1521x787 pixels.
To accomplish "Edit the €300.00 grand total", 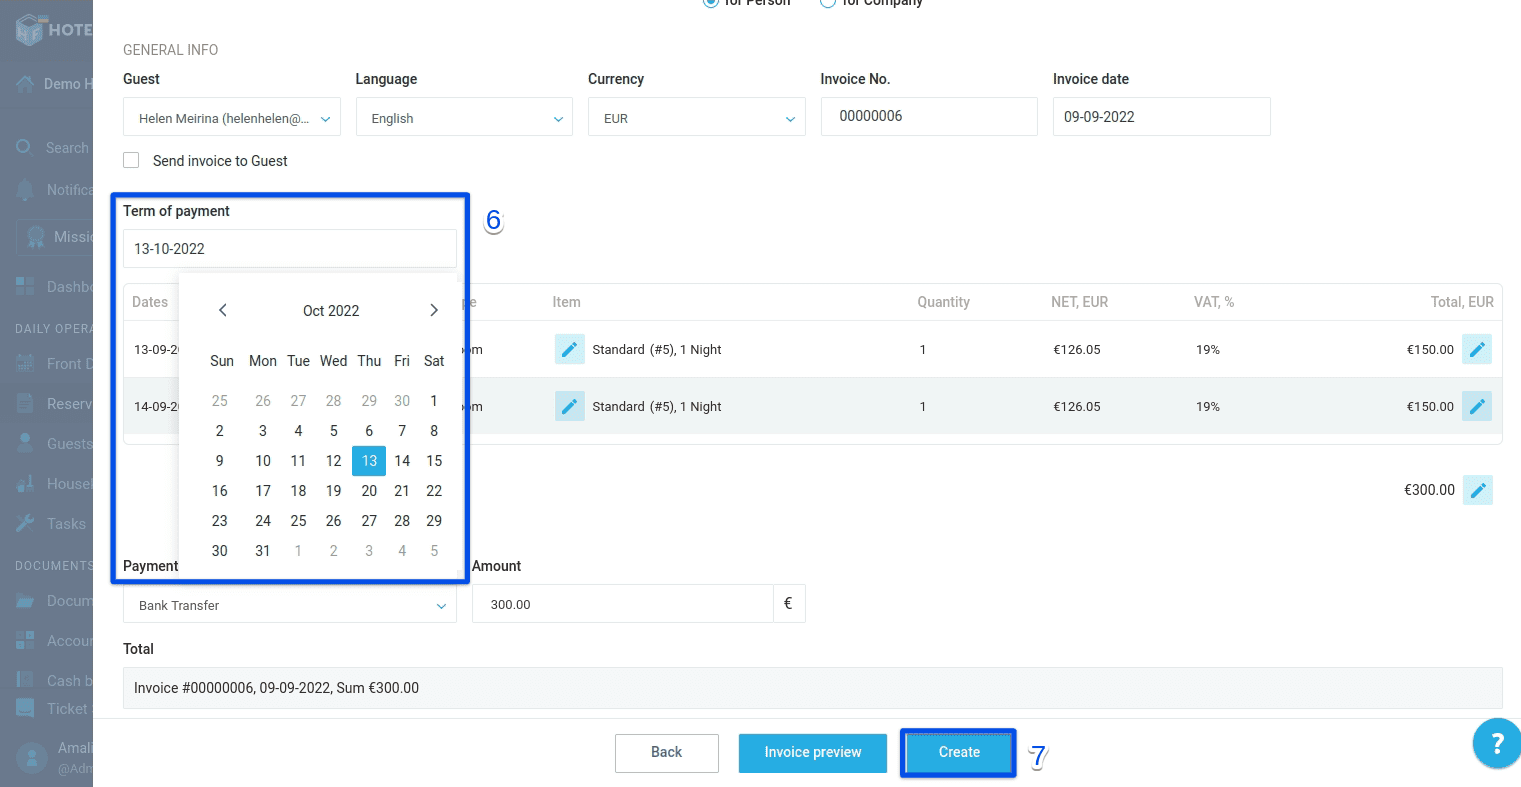I will (x=1477, y=490).
